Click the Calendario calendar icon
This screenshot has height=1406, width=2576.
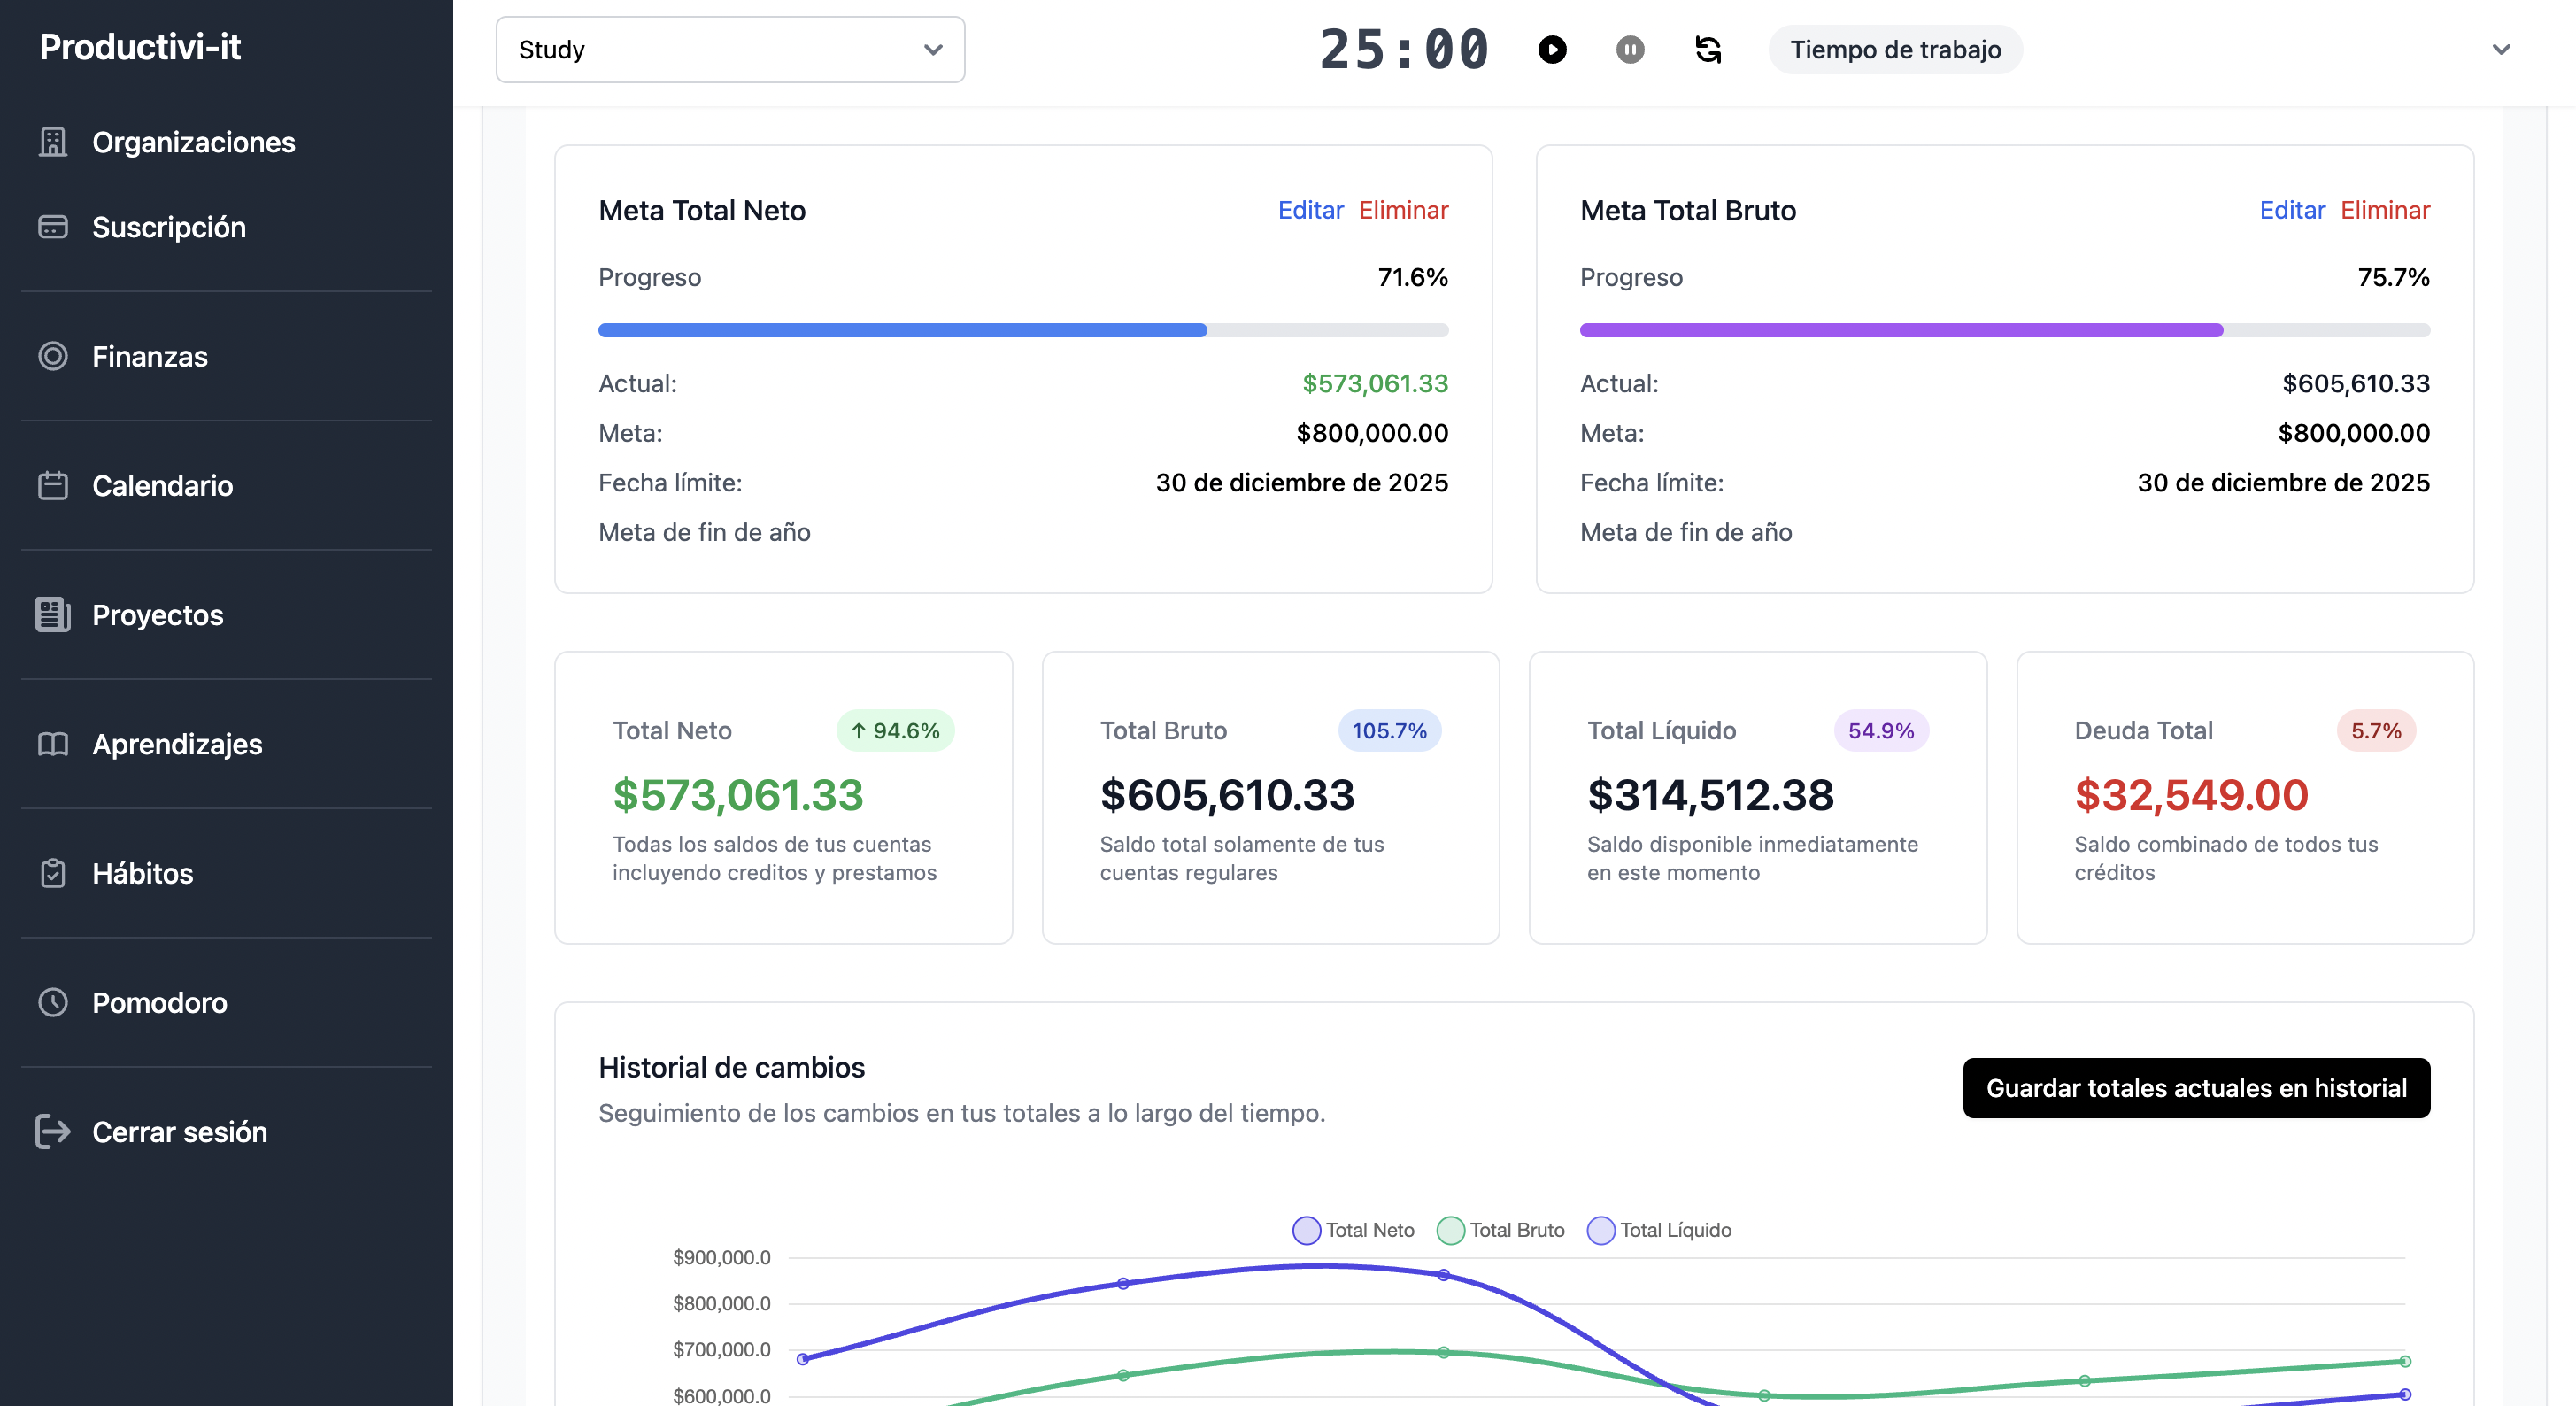(52, 485)
